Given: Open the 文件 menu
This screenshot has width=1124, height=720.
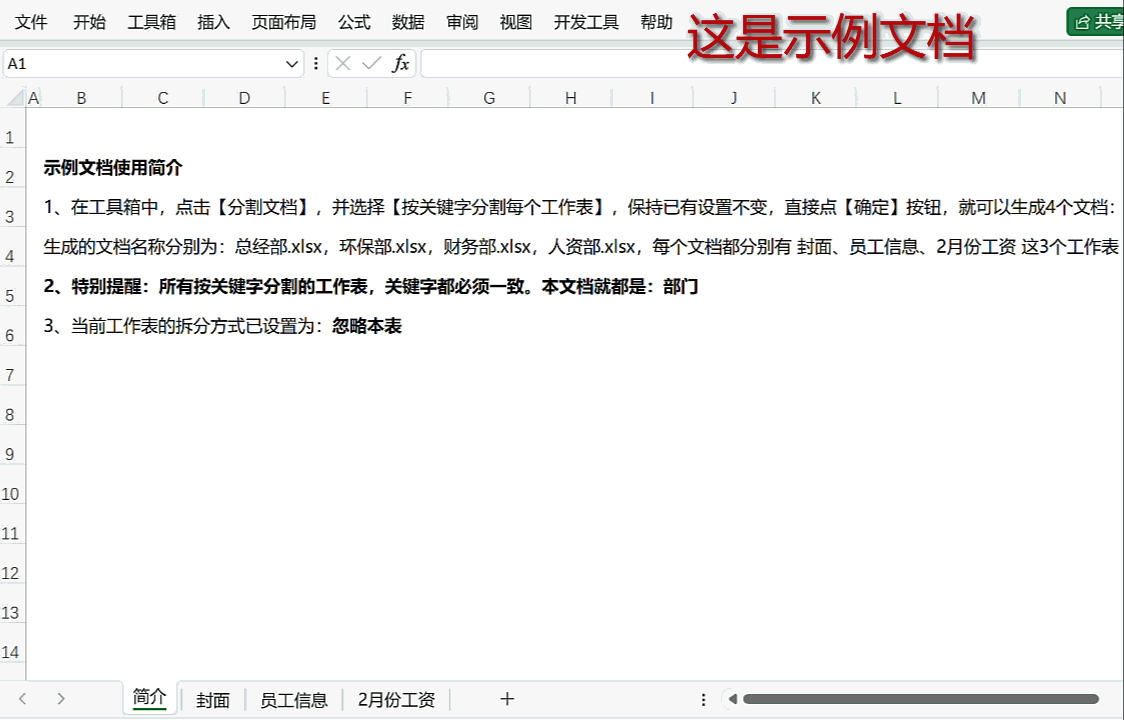Looking at the screenshot, I should click(31, 22).
